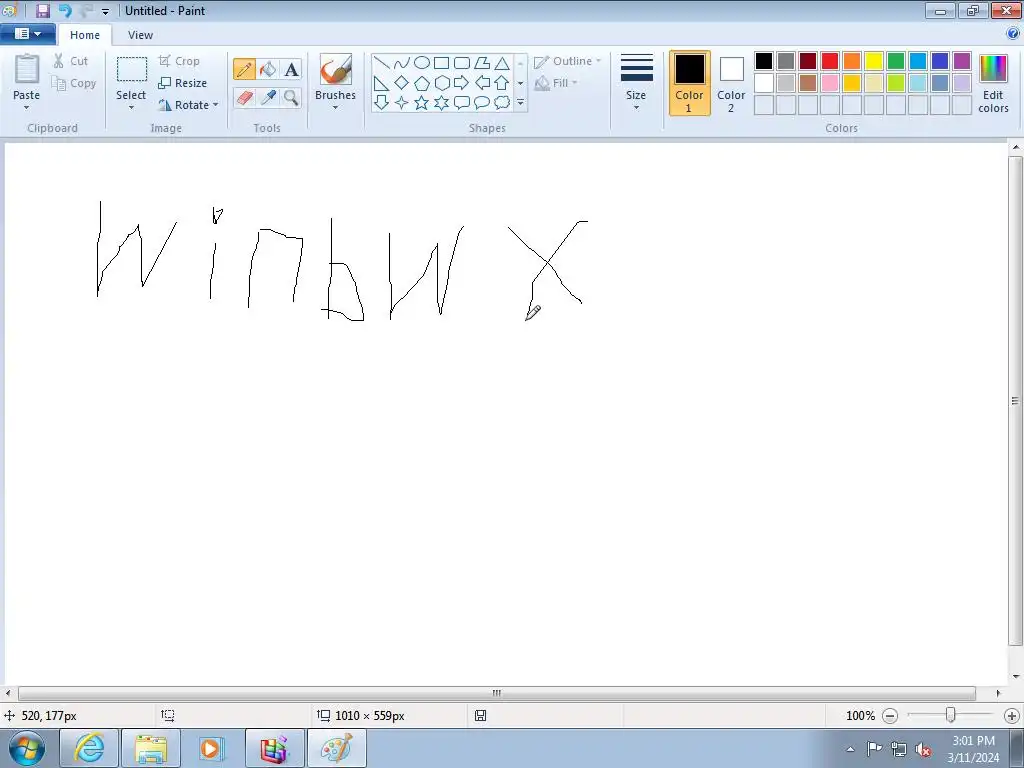Screen dimensions: 1024x768
Task: Choose the Right triangle shape
Action: [x=382, y=83]
